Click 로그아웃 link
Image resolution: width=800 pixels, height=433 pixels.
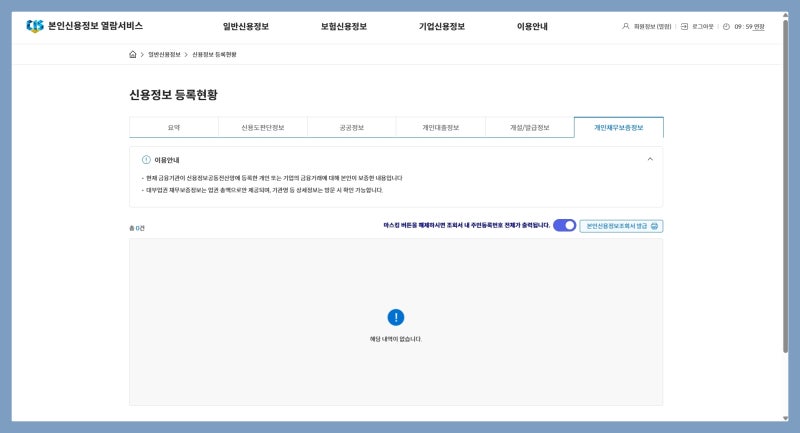tap(703, 27)
